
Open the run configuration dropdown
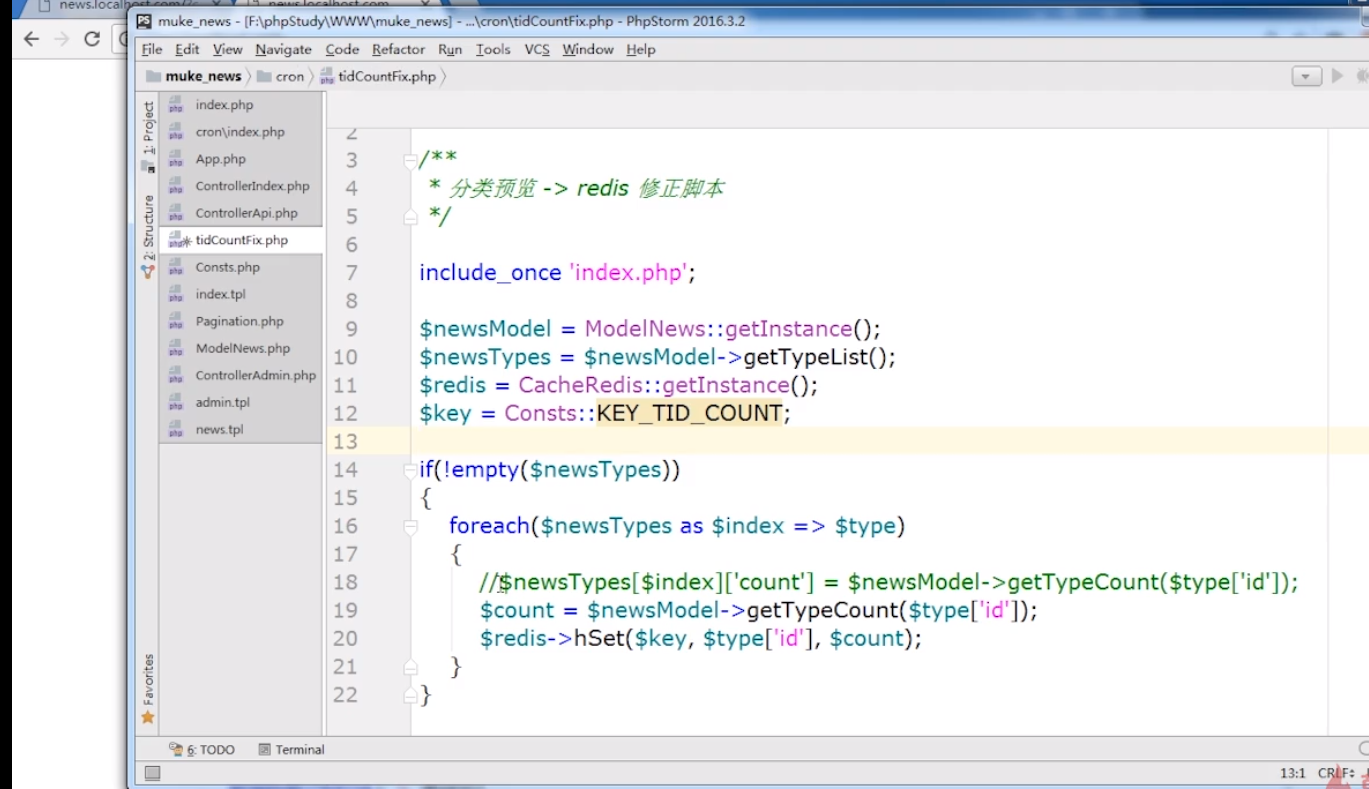point(1306,76)
